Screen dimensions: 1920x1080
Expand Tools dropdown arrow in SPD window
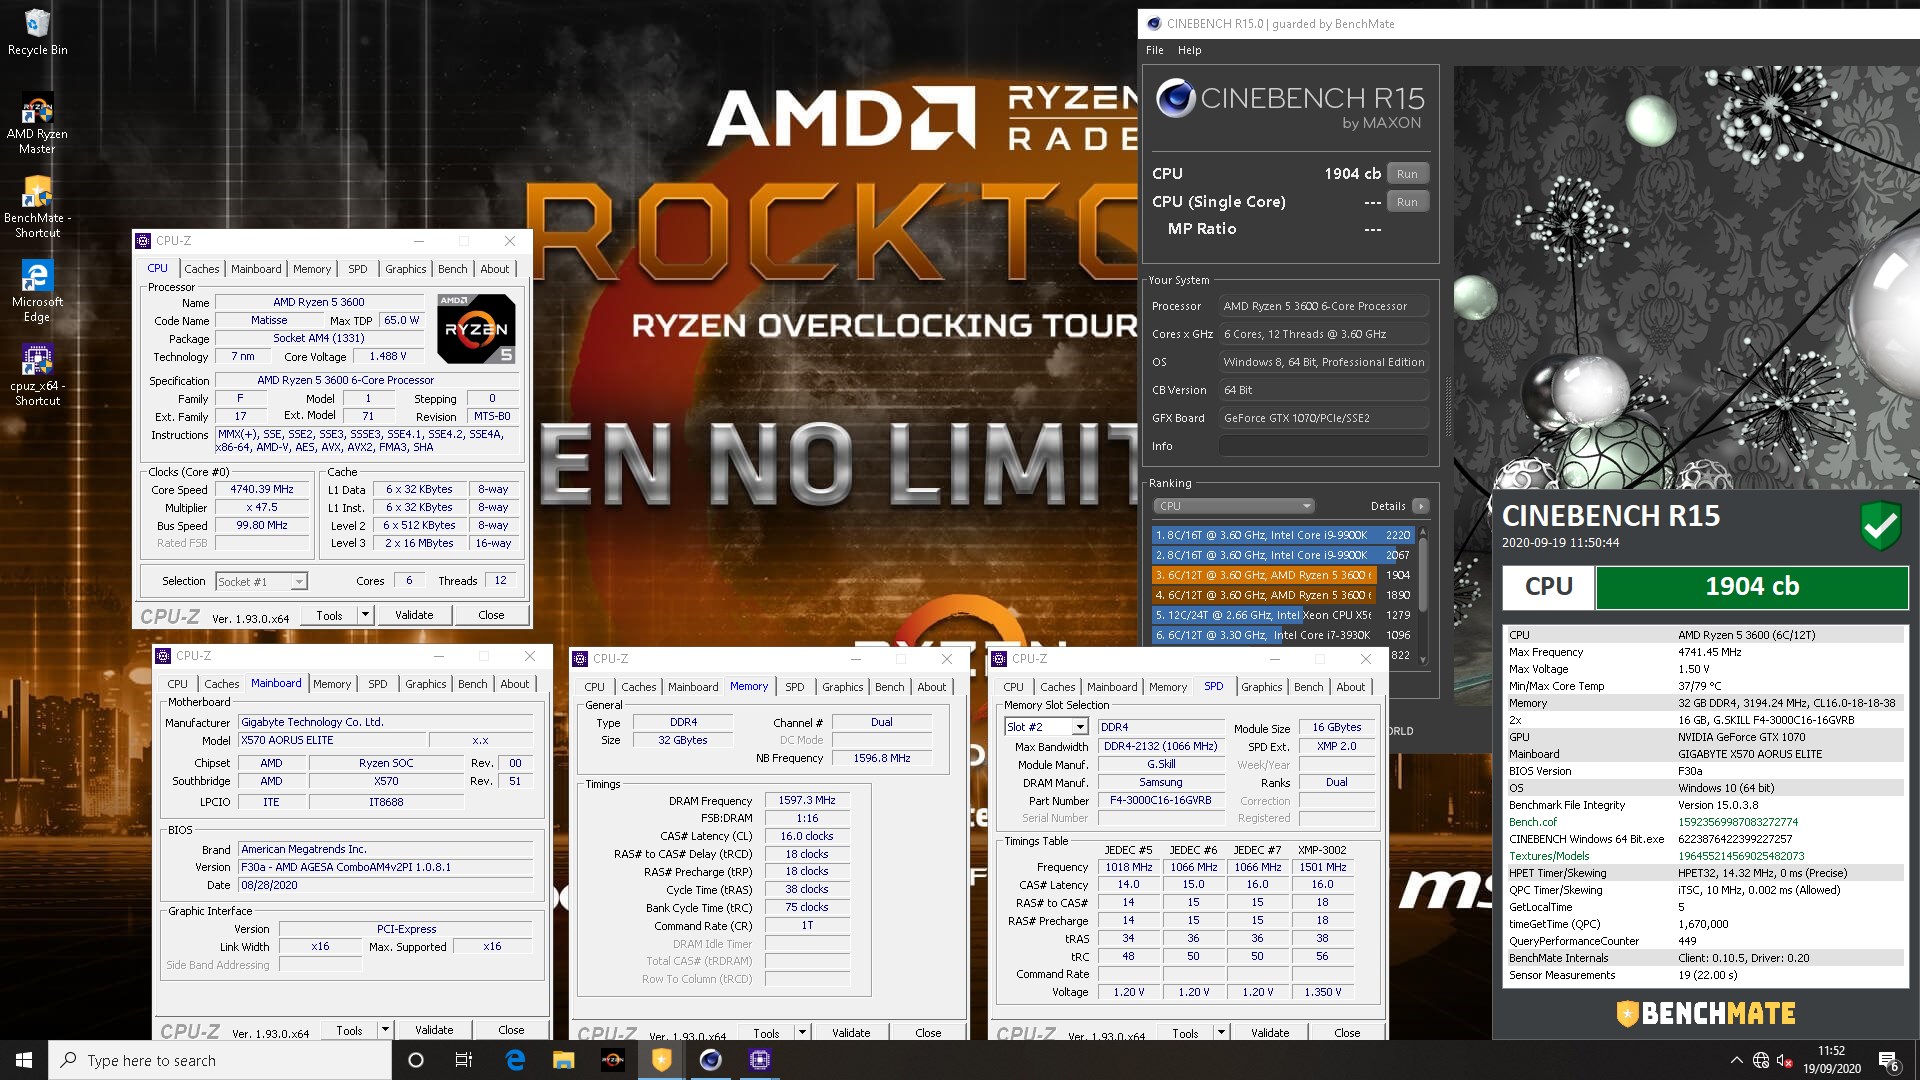point(1221,1033)
